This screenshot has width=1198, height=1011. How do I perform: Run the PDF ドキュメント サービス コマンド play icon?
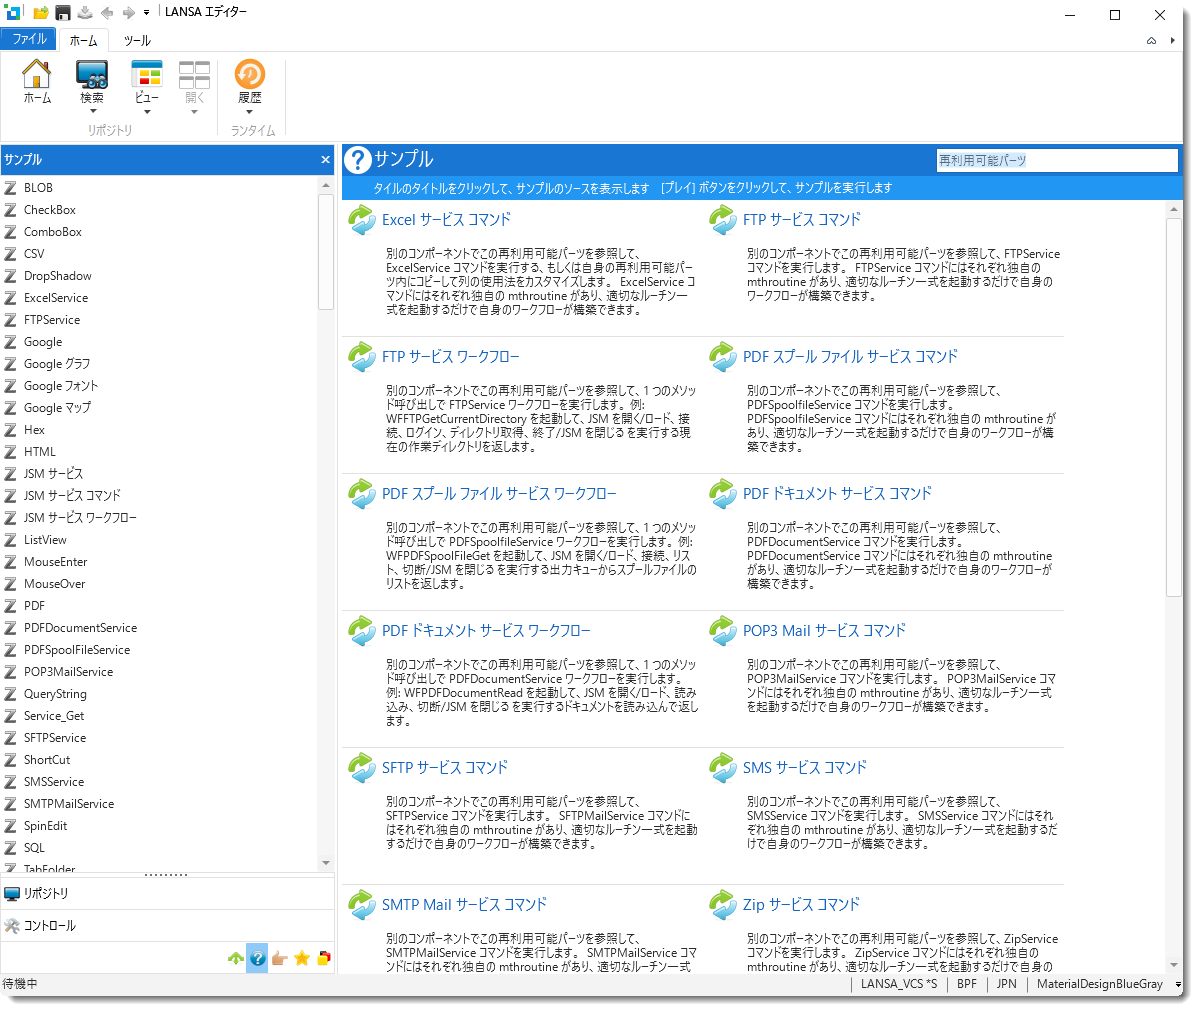[x=722, y=494]
